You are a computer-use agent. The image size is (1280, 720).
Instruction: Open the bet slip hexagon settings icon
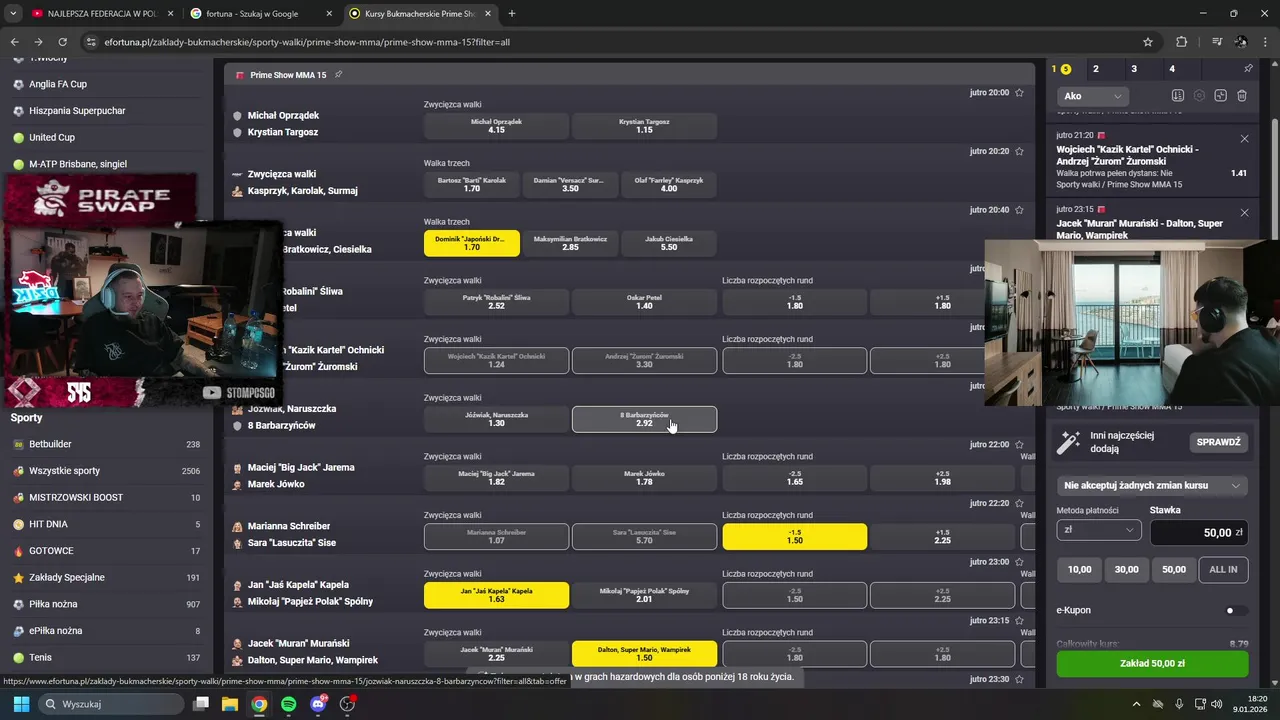click(x=1200, y=96)
